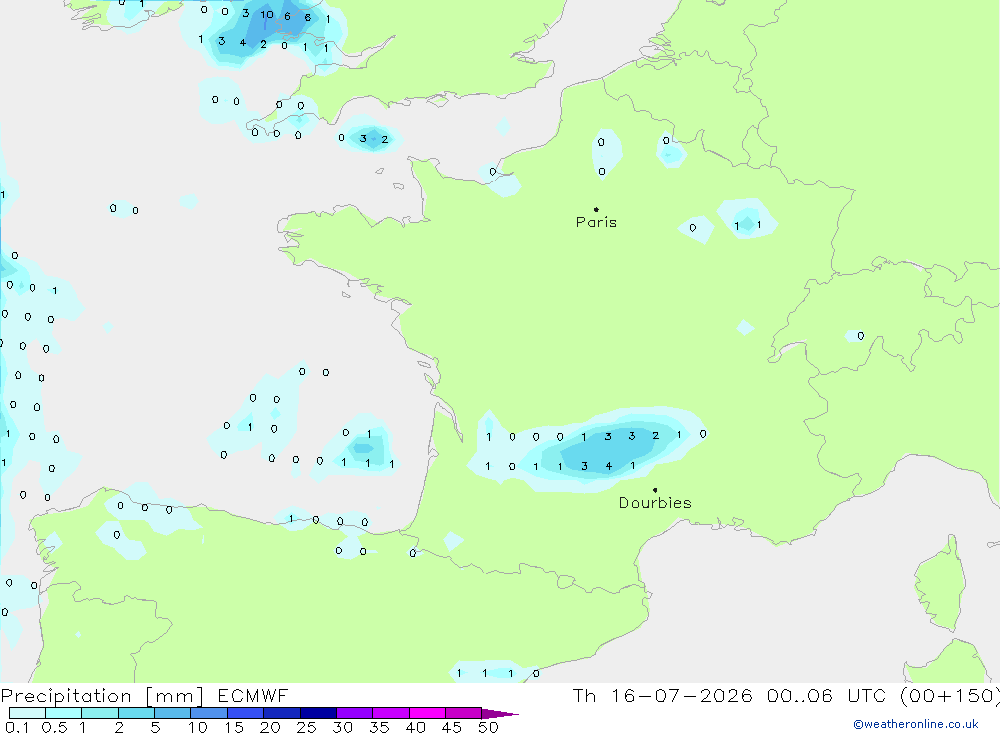Pick the 2–5 mm legend color swatch
Viewport: 1000px width, 733px height.
[136, 713]
